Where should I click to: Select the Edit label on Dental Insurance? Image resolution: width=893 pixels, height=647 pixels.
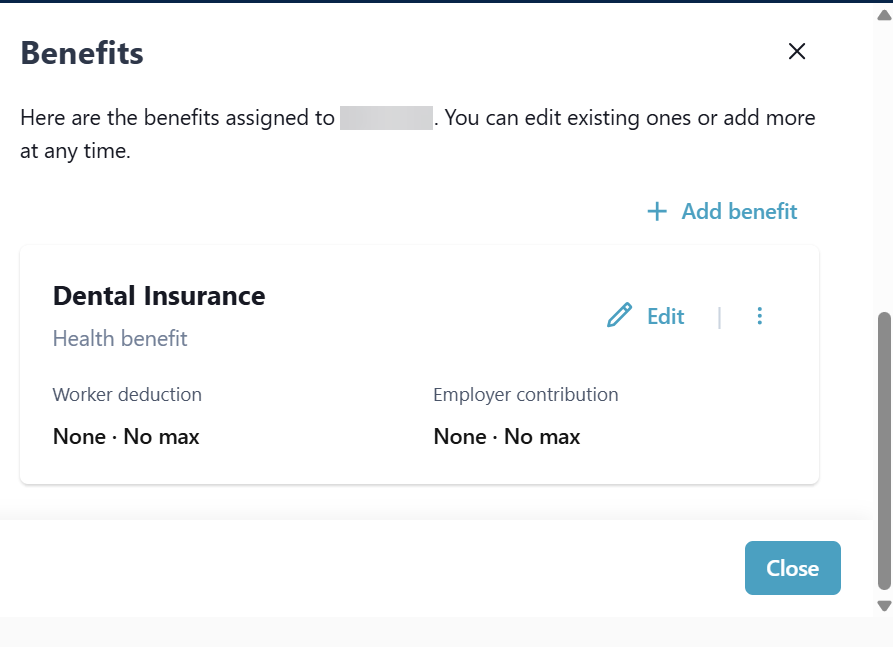point(665,317)
